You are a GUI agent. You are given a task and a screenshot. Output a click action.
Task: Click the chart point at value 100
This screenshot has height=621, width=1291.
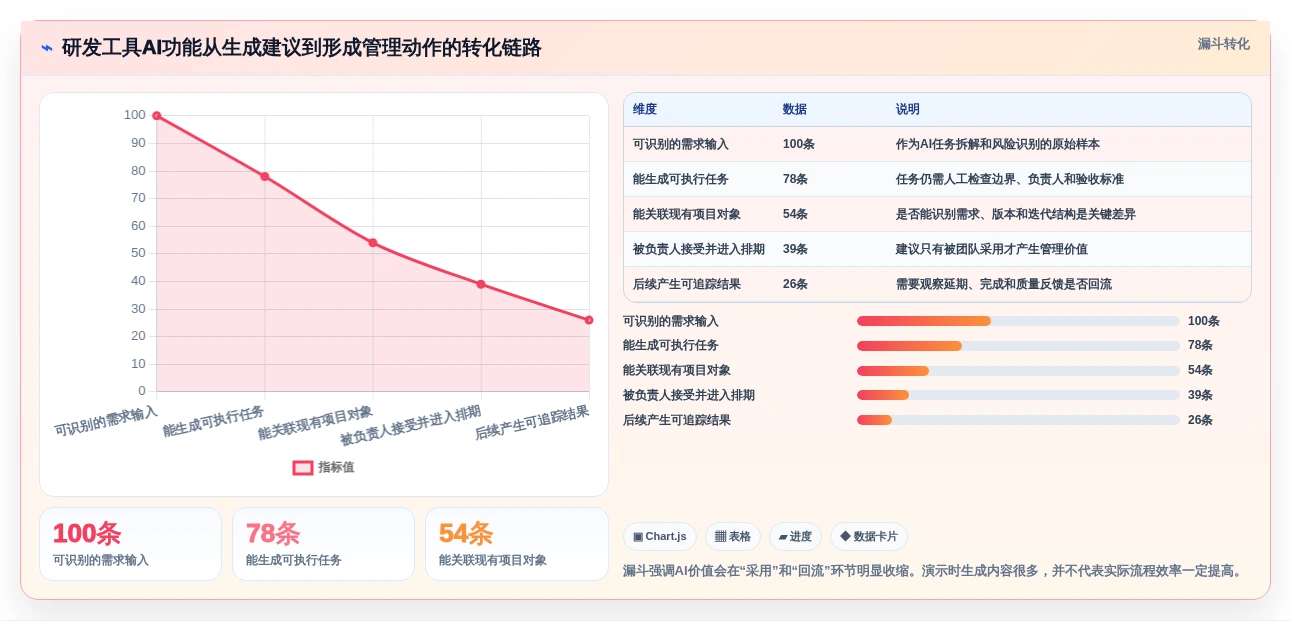[157, 116]
